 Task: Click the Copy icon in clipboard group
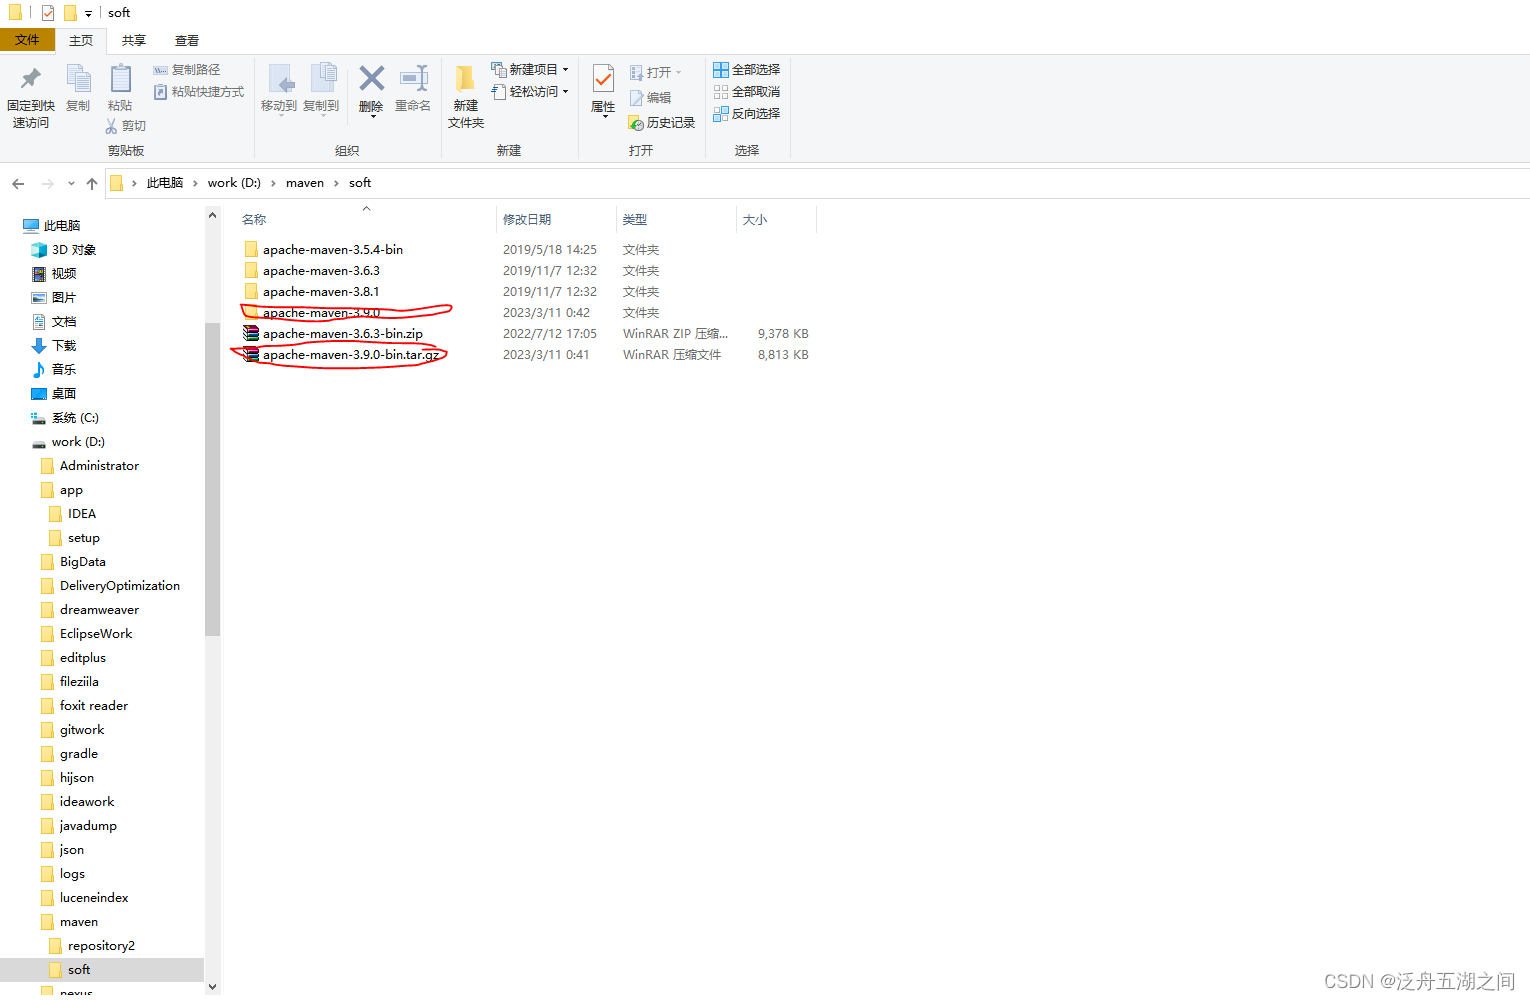click(x=78, y=78)
